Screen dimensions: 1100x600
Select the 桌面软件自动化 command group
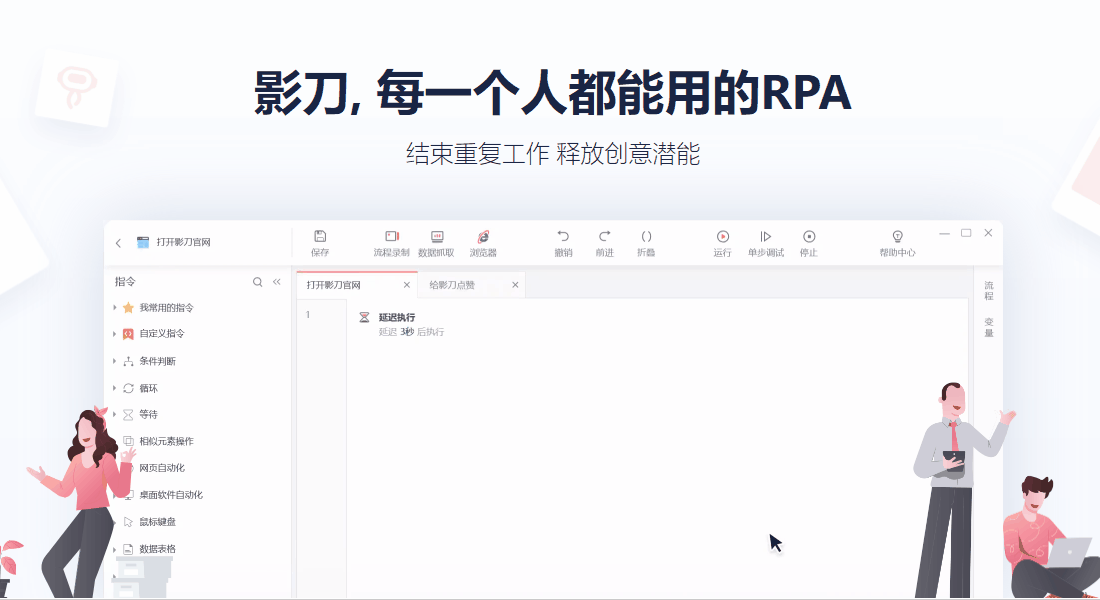[171, 495]
